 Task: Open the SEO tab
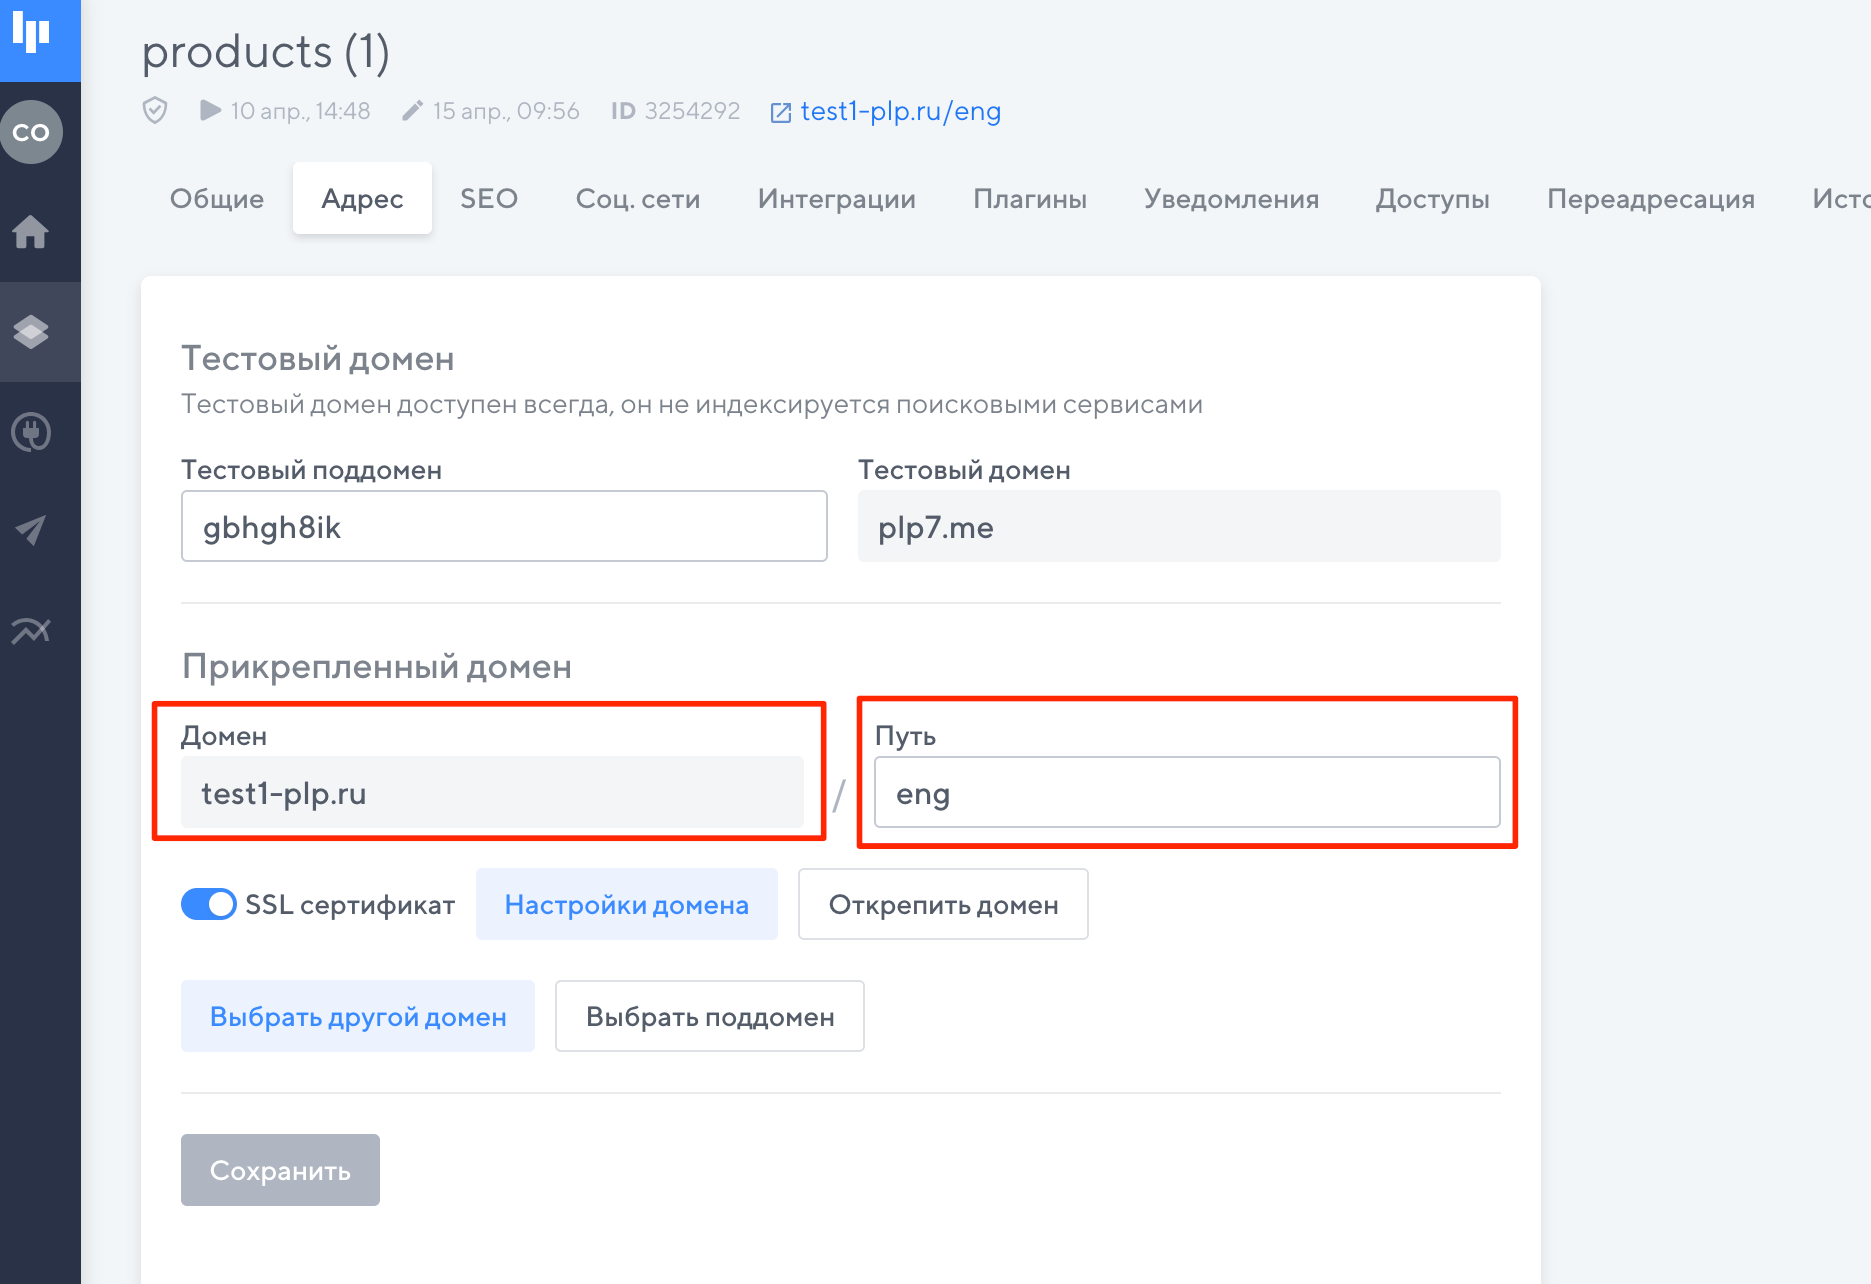[489, 198]
